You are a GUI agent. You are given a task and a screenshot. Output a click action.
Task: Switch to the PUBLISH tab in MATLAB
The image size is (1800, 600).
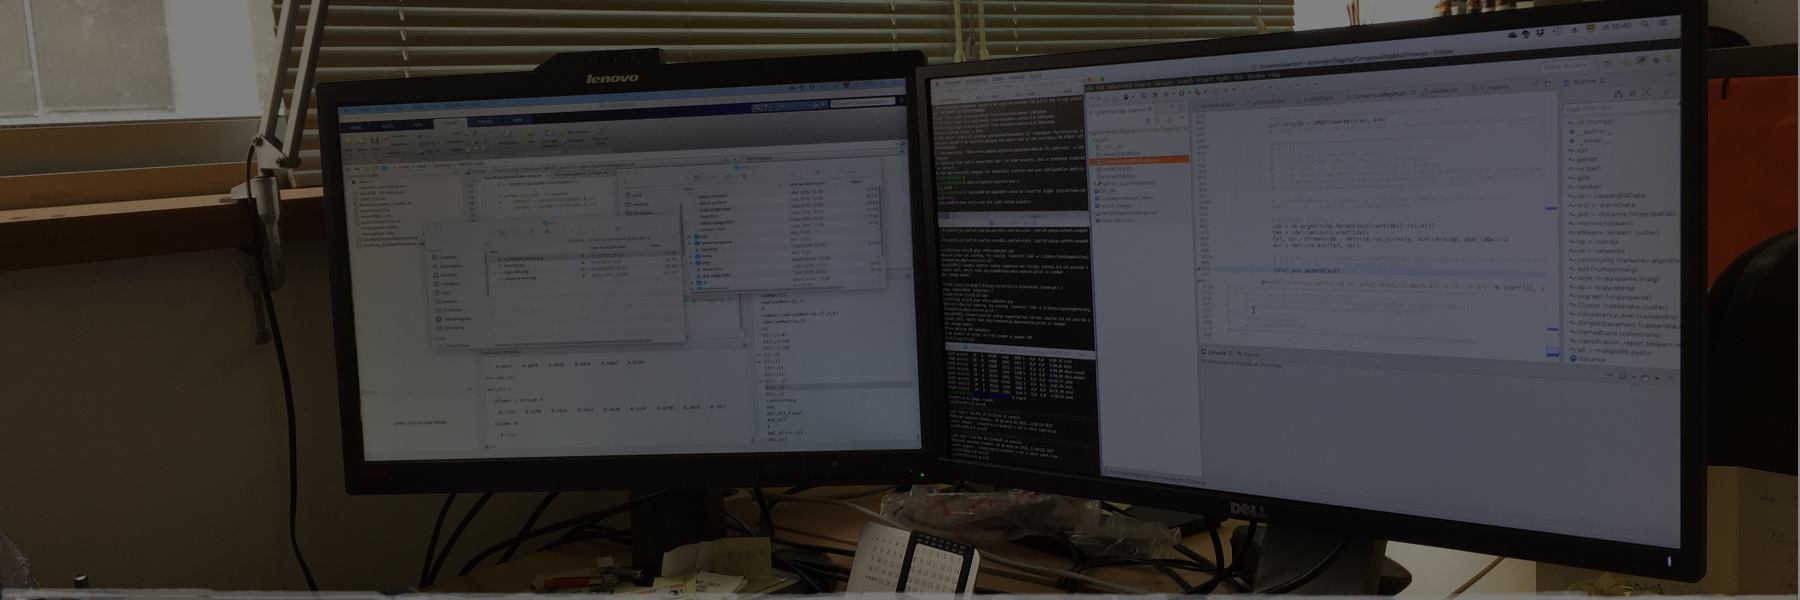484,121
